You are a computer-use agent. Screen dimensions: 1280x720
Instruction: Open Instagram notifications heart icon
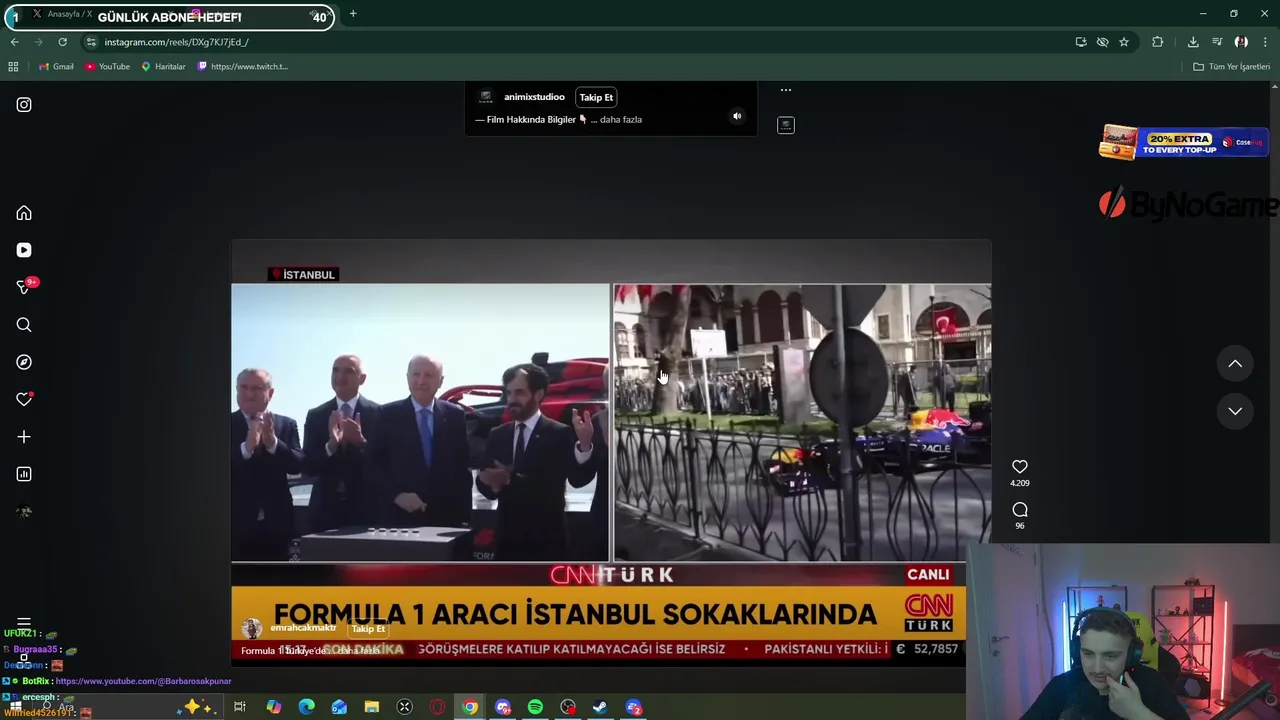(24, 399)
